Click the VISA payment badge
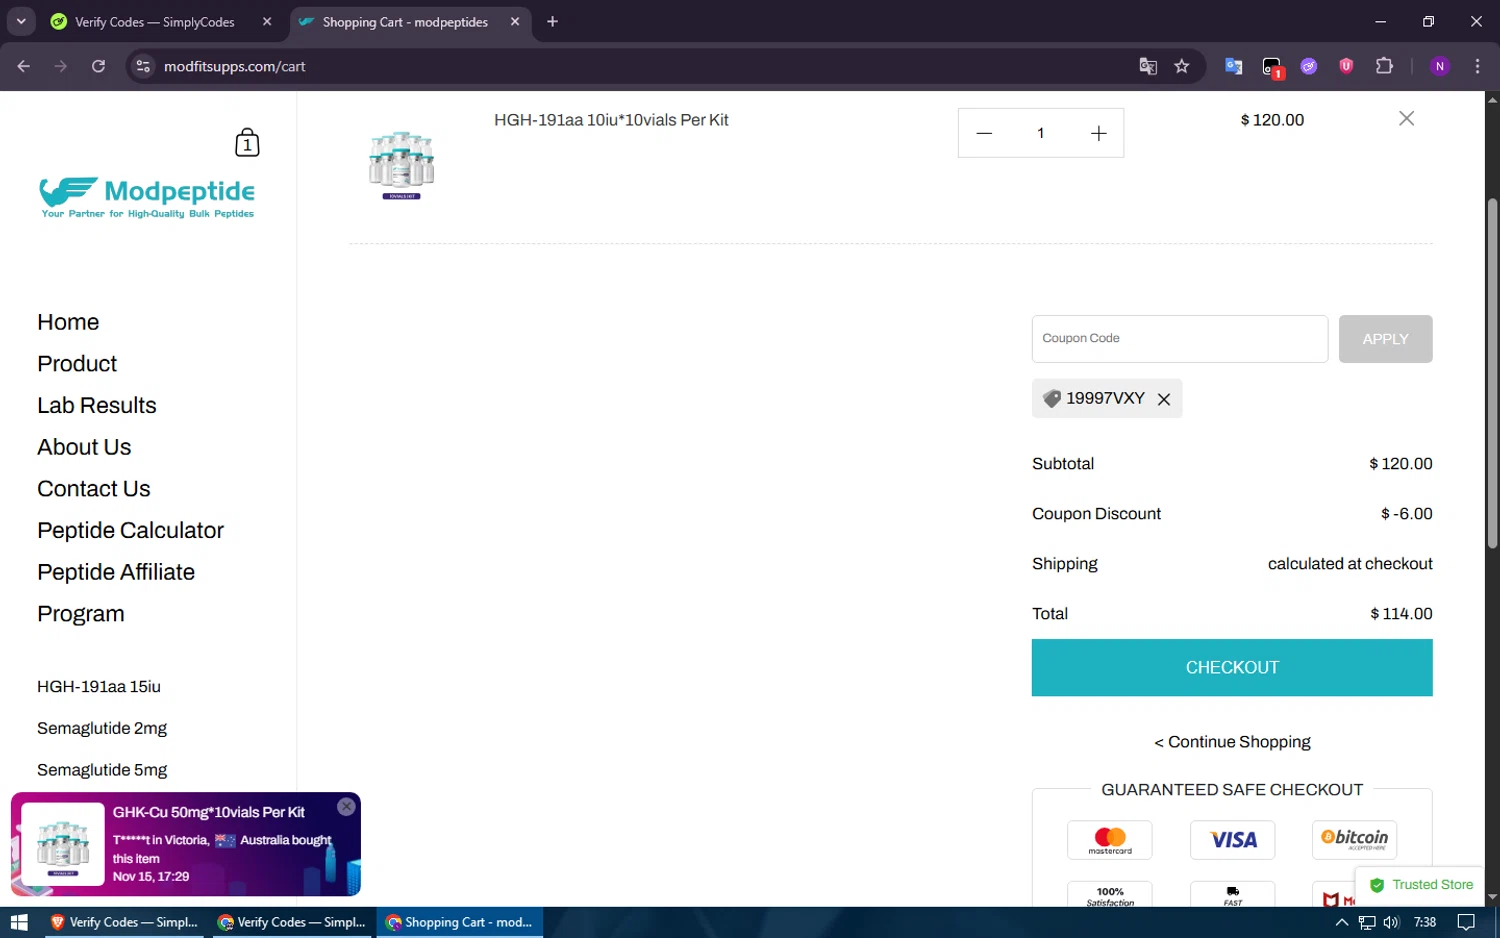The image size is (1500, 938). tap(1233, 840)
